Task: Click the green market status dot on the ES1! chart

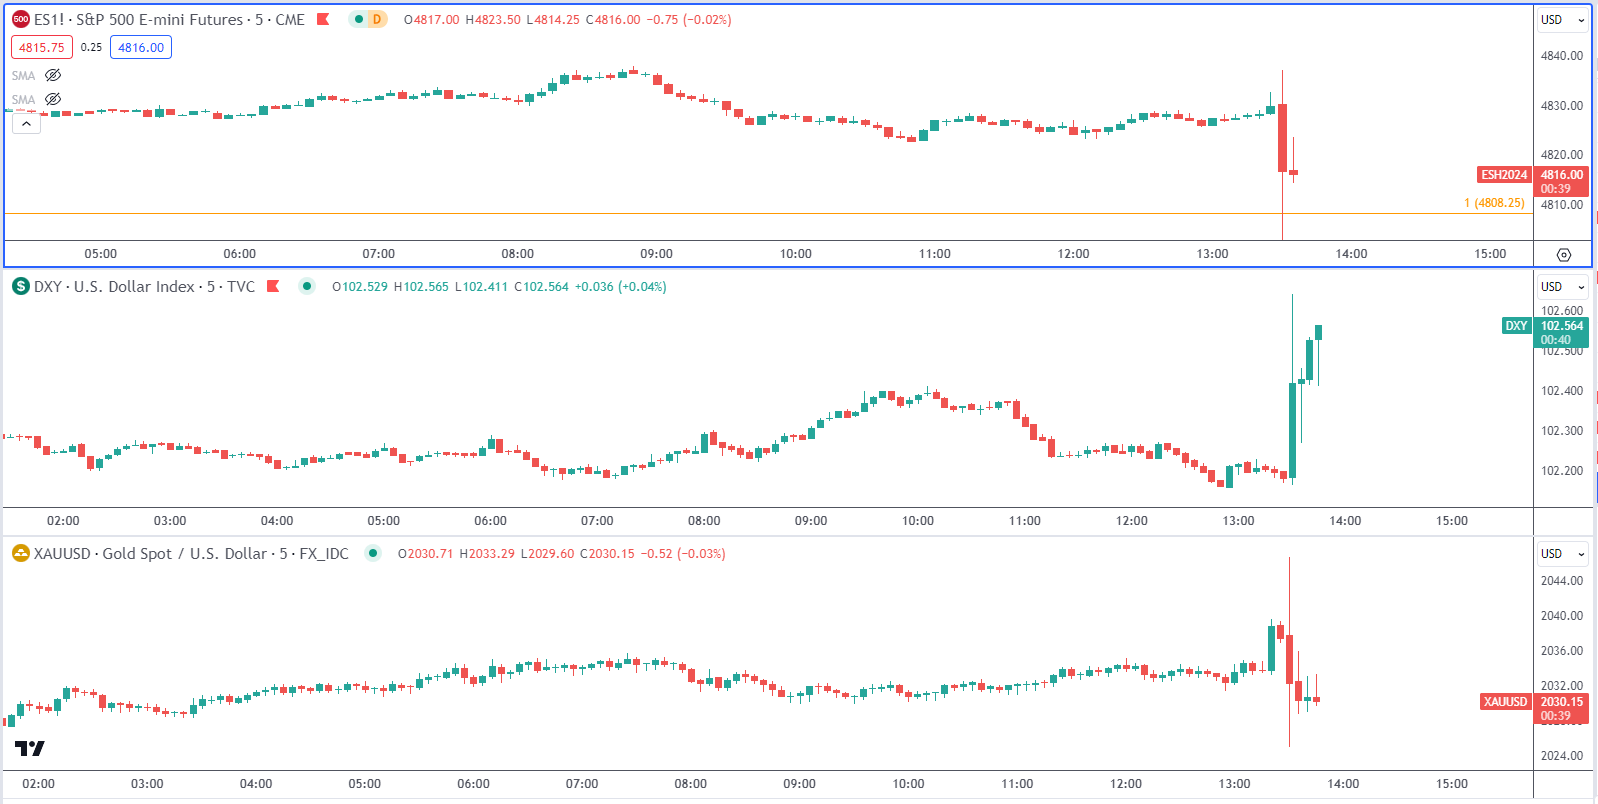Action: 358,19
